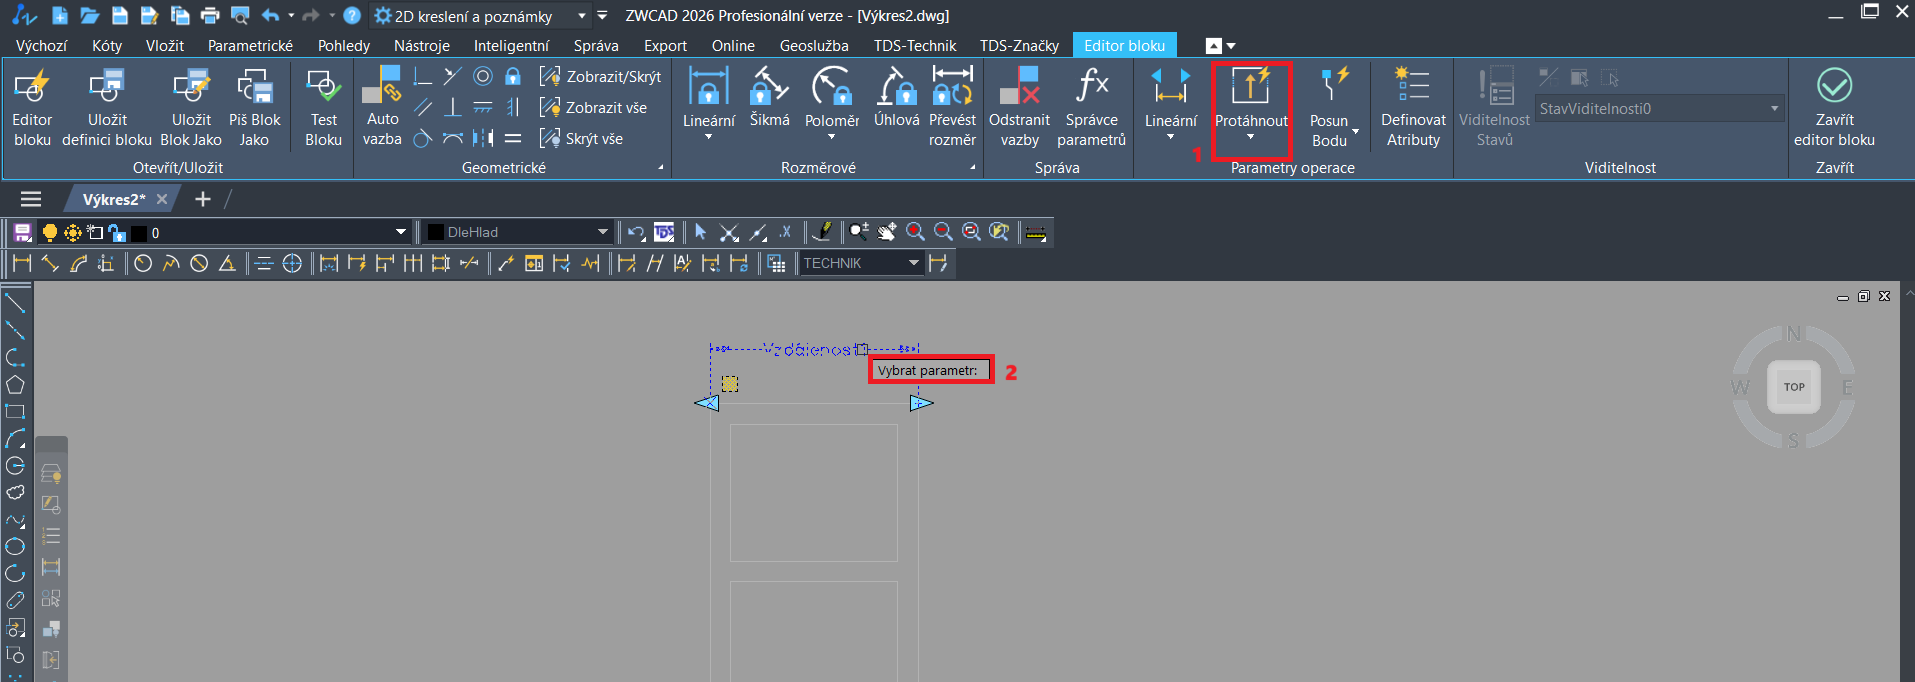Open the Parametrické ribbon tab
1915x682 pixels.
click(x=250, y=46)
